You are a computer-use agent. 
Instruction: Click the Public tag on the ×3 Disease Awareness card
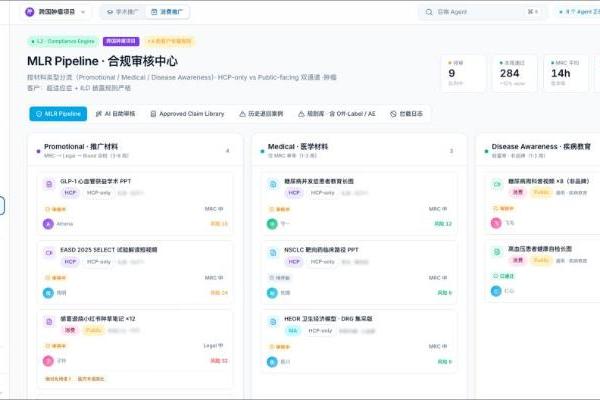pos(541,193)
